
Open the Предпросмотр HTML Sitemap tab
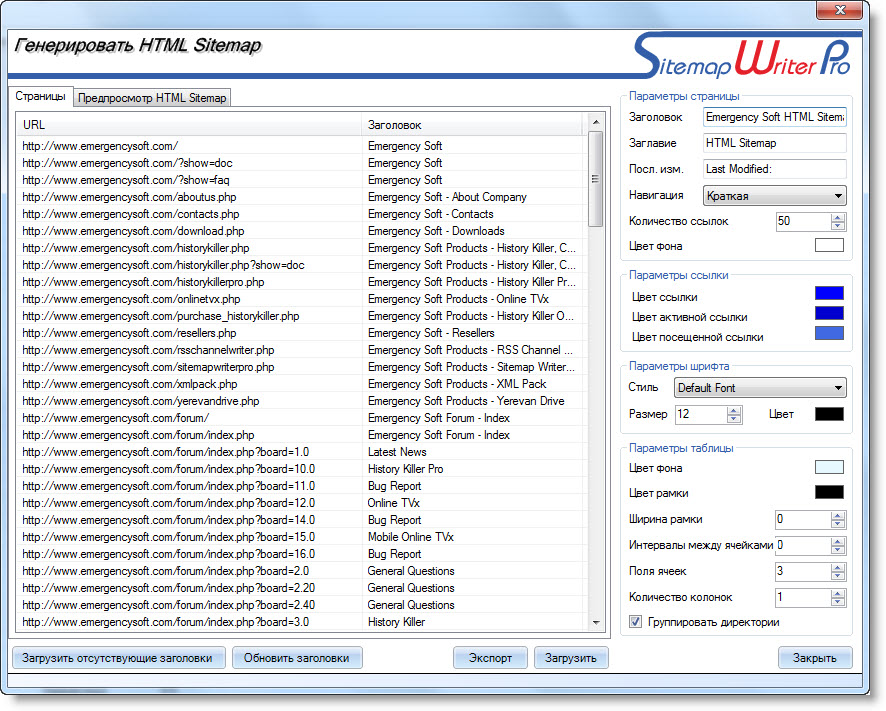coord(152,98)
